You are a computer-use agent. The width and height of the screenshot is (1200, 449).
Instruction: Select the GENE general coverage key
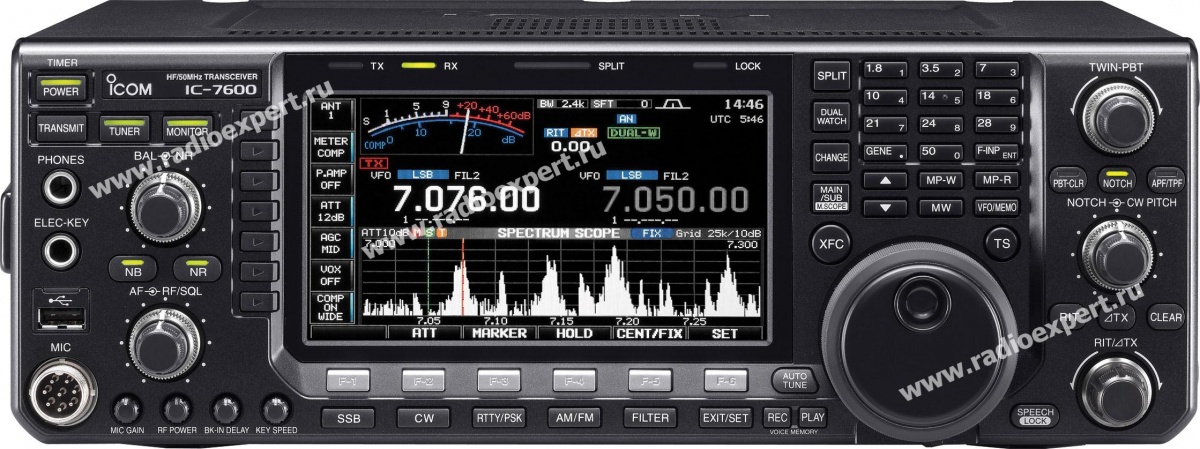(x=885, y=152)
